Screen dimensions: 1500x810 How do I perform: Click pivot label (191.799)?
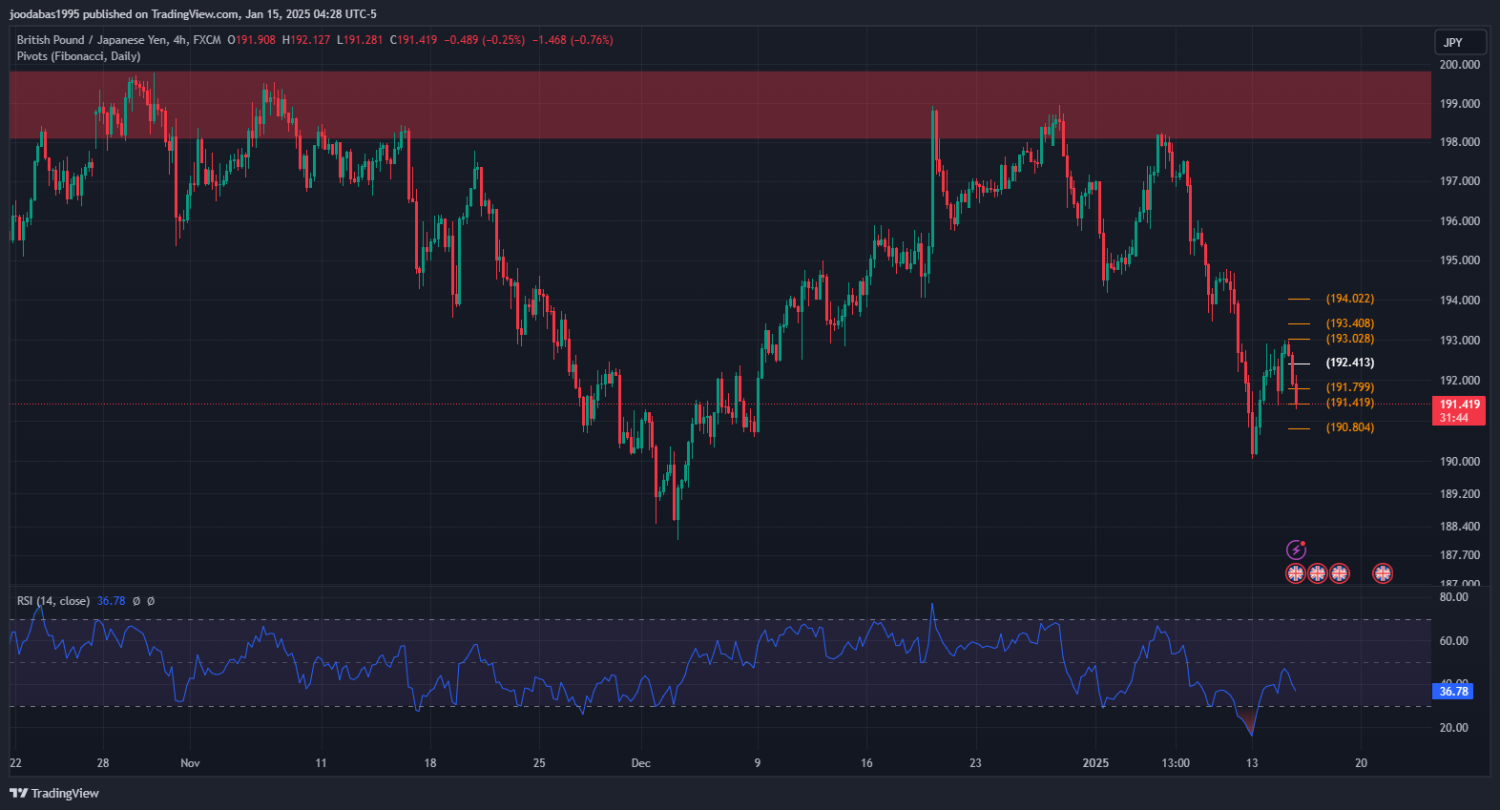[x=1350, y=388]
